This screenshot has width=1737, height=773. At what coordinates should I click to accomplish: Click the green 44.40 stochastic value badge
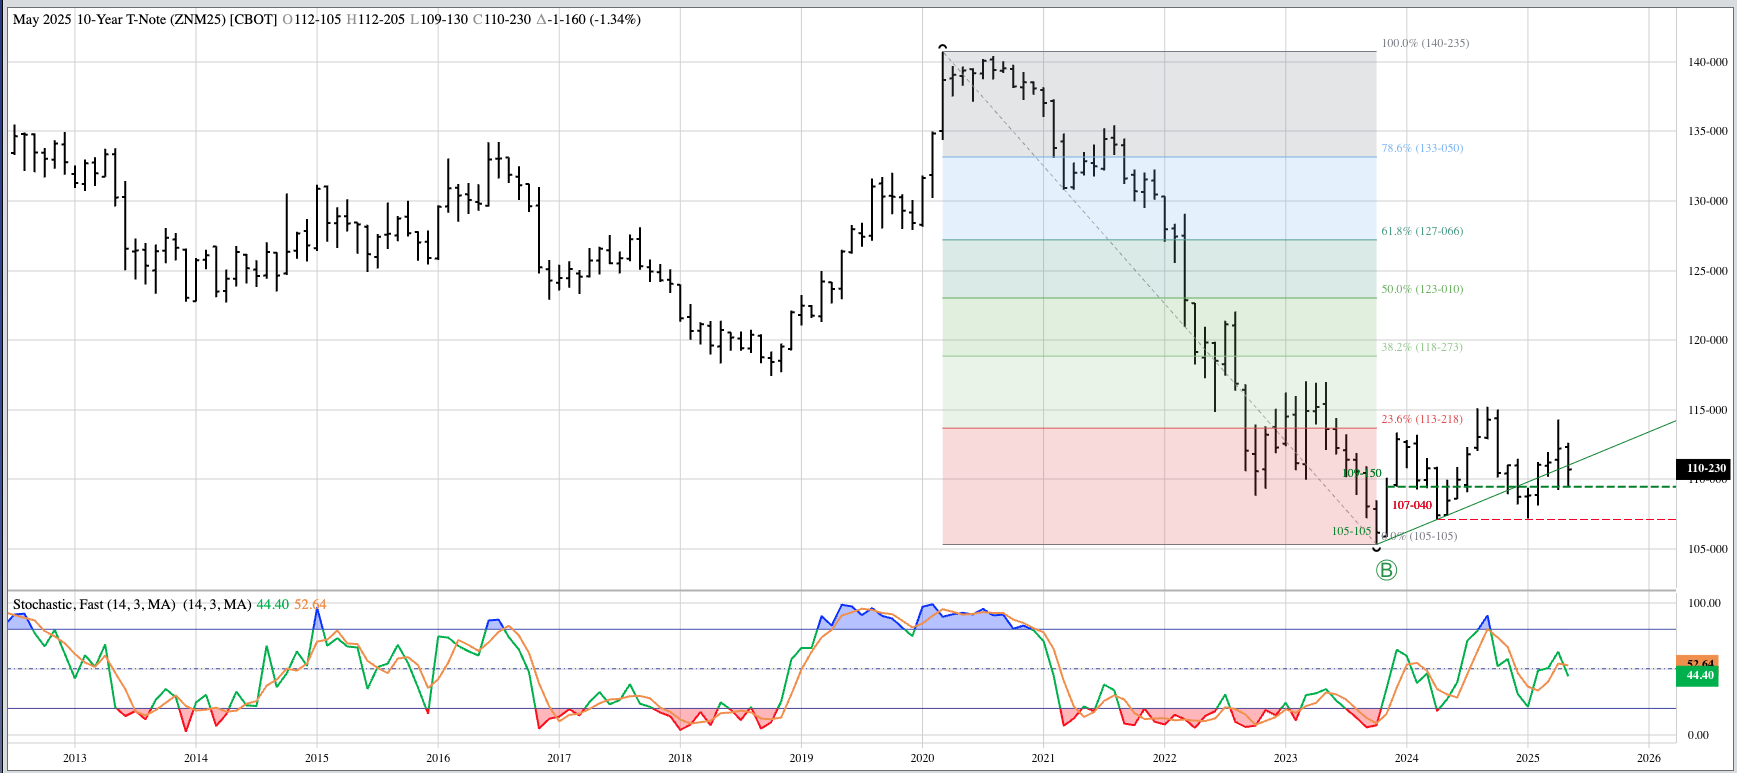(1700, 676)
